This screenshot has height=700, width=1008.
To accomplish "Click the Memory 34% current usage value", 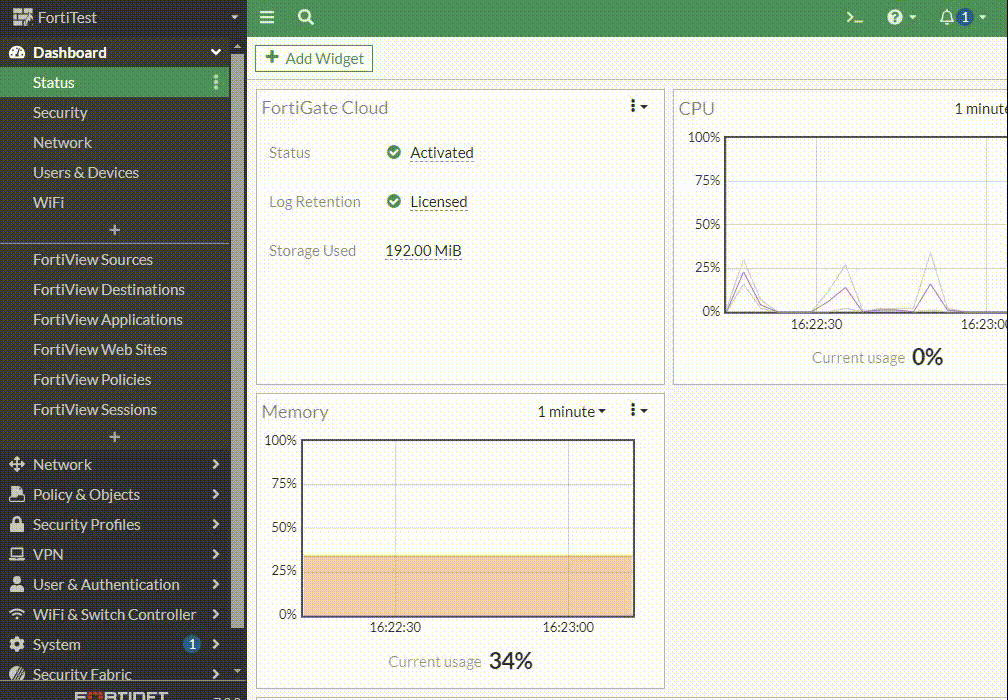I will point(510,660).
